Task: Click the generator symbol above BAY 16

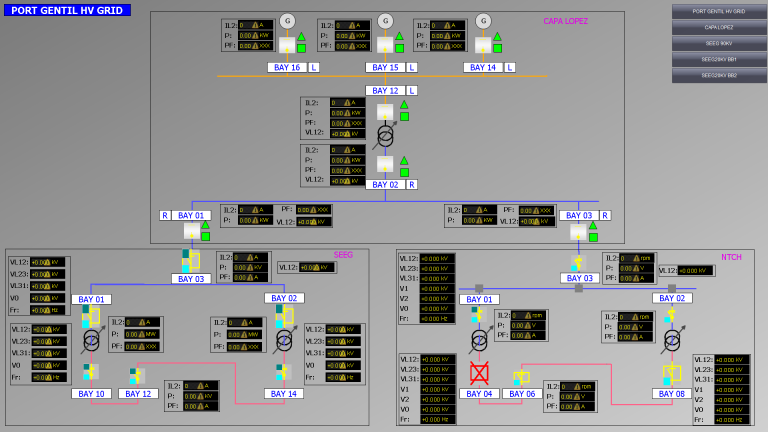Action: coord(287,21)
